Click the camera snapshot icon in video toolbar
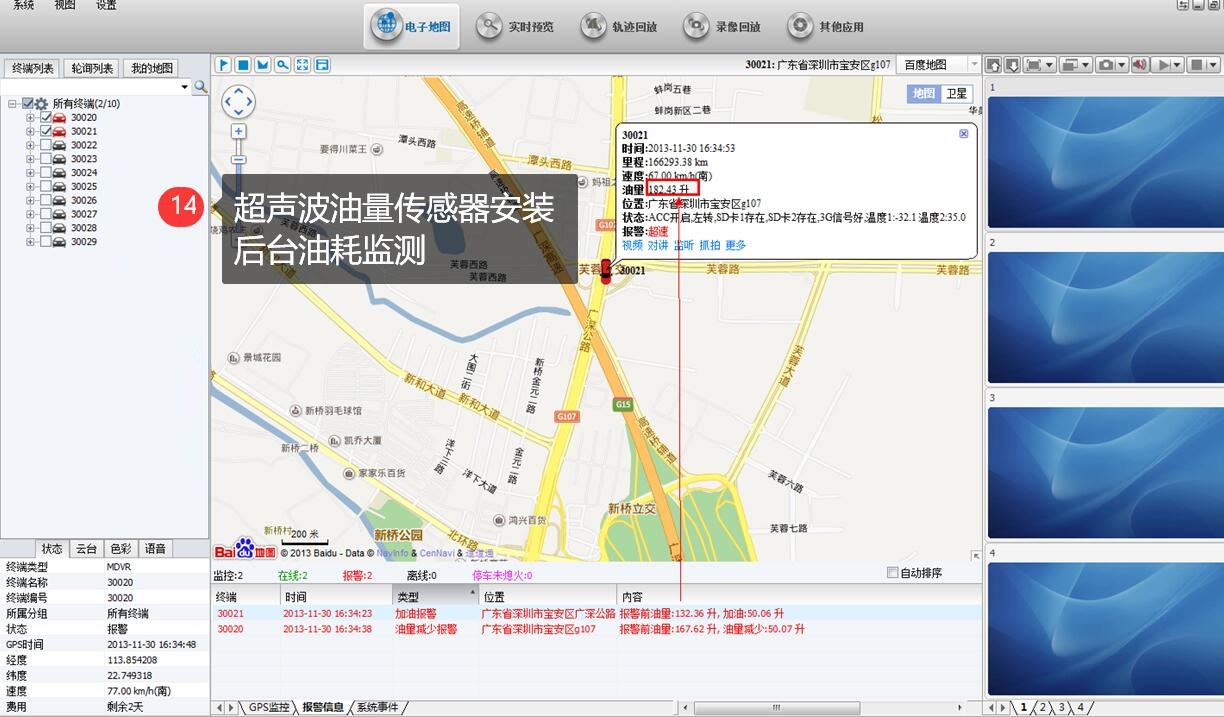Viewport: 1224px width, 717px height. click(1105, 65)
